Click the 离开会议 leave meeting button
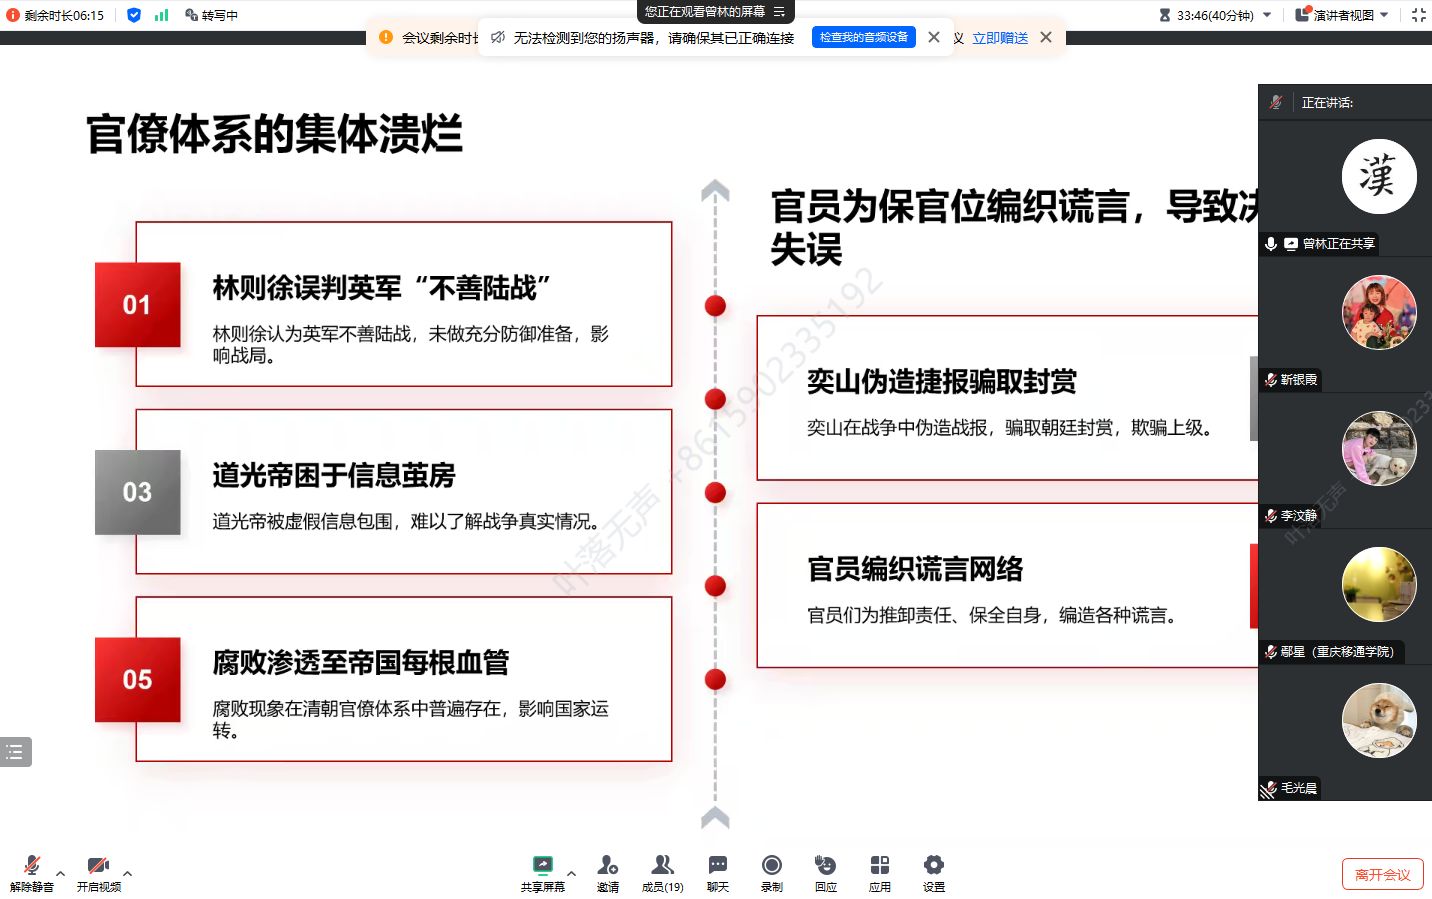This screenshot has height=899, width=1432. pos(1382,874)
